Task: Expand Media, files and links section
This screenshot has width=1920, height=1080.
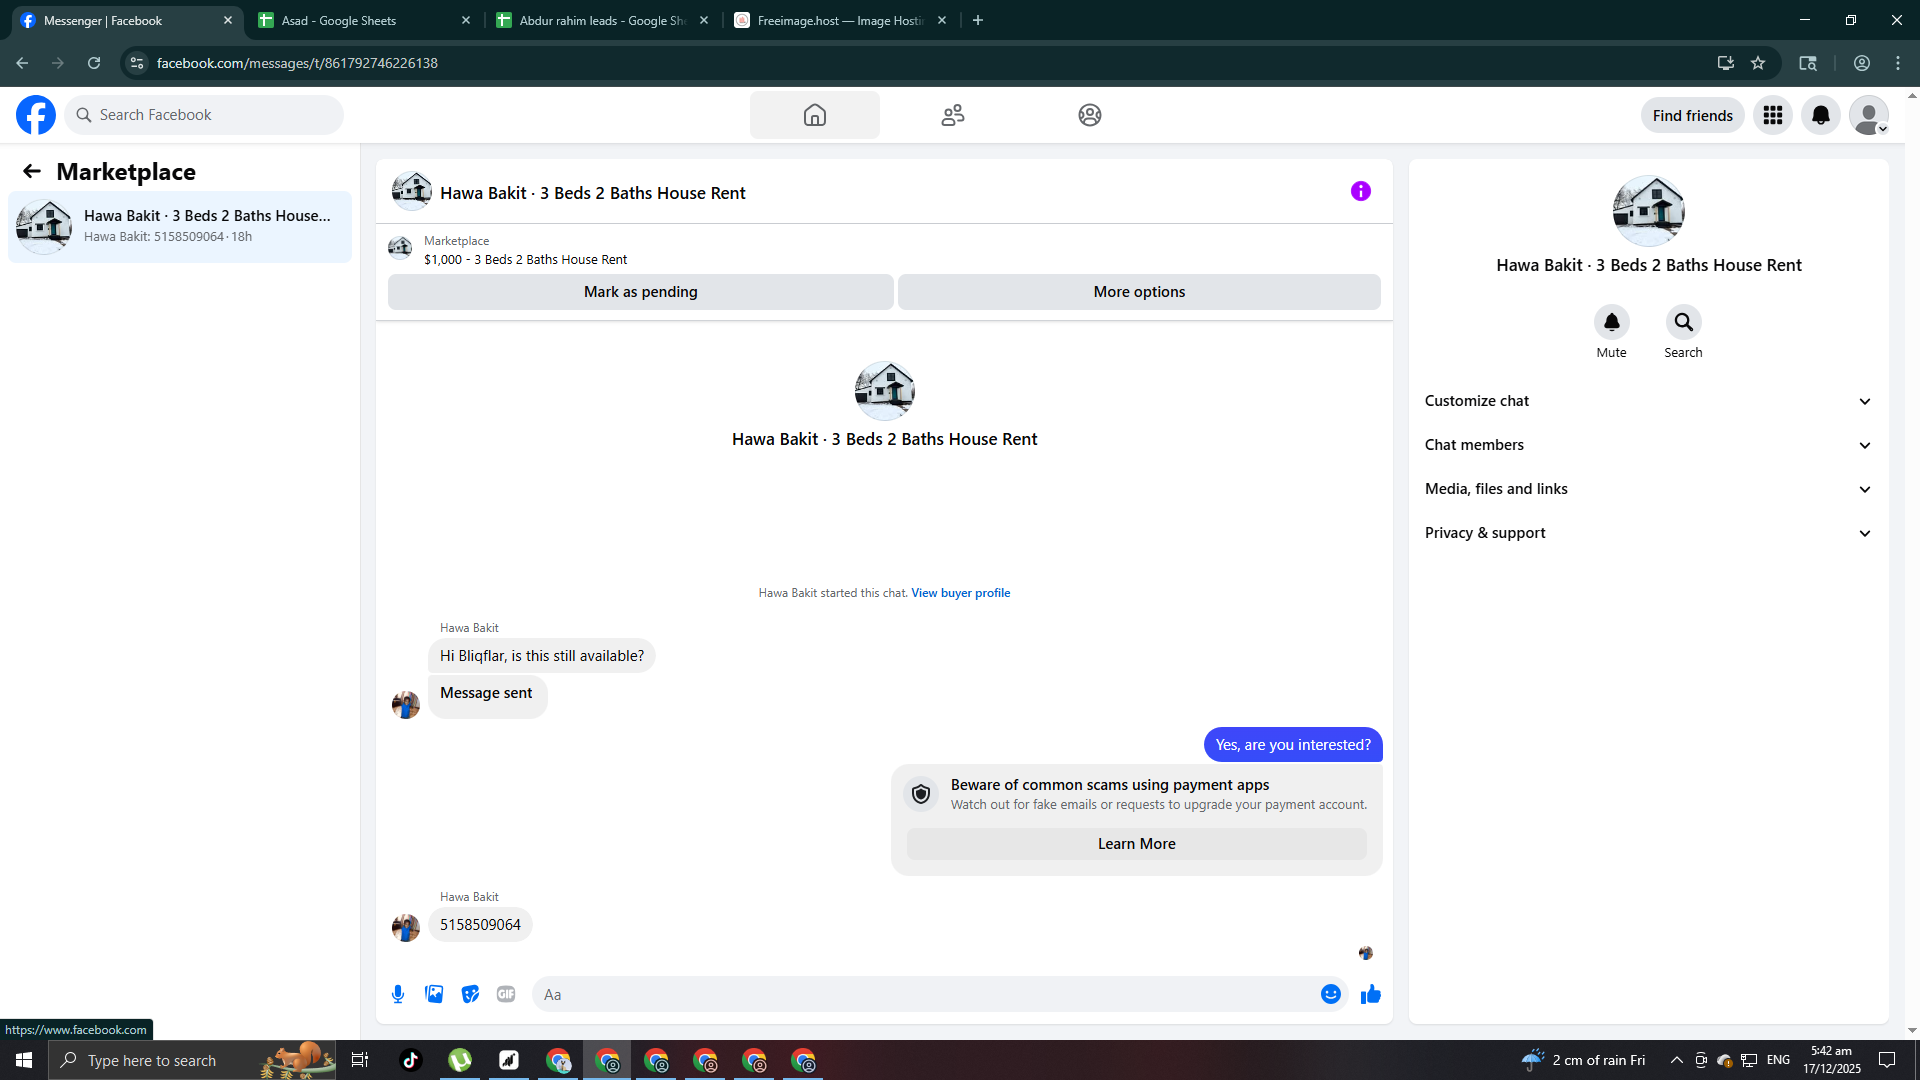Action: pos(1648,489)
